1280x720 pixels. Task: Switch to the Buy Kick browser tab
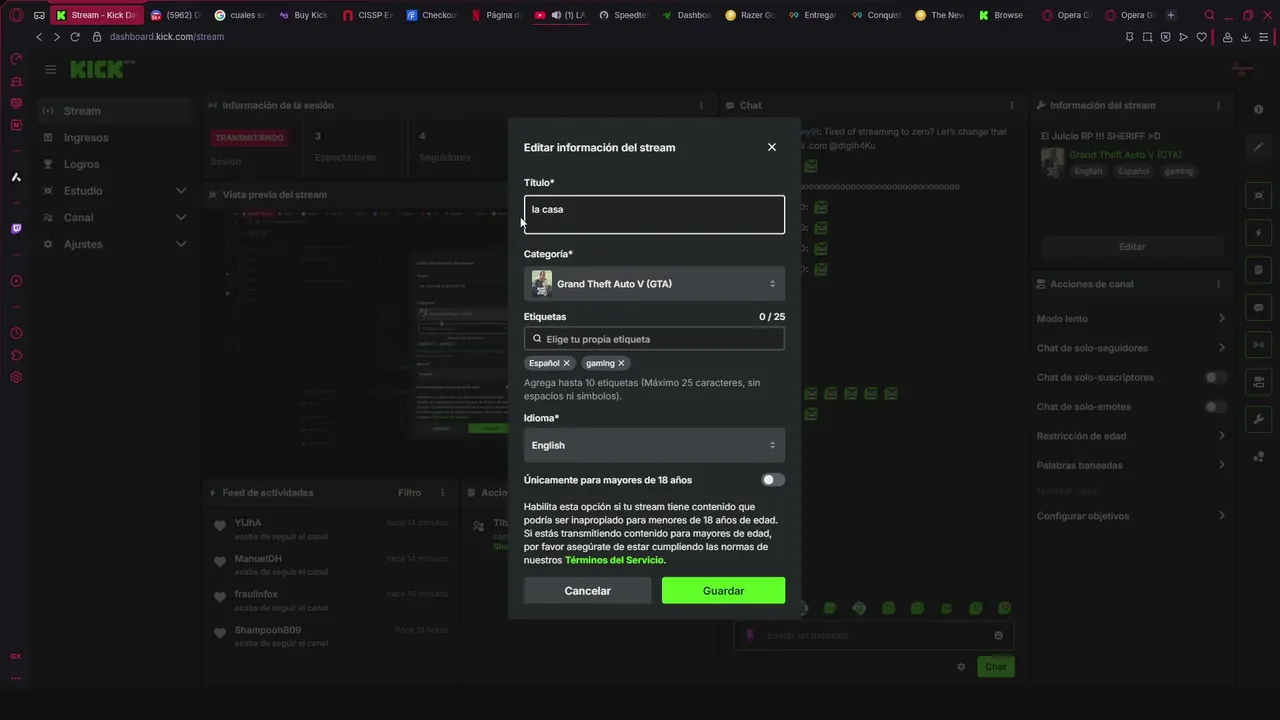[x=304, y=15]
